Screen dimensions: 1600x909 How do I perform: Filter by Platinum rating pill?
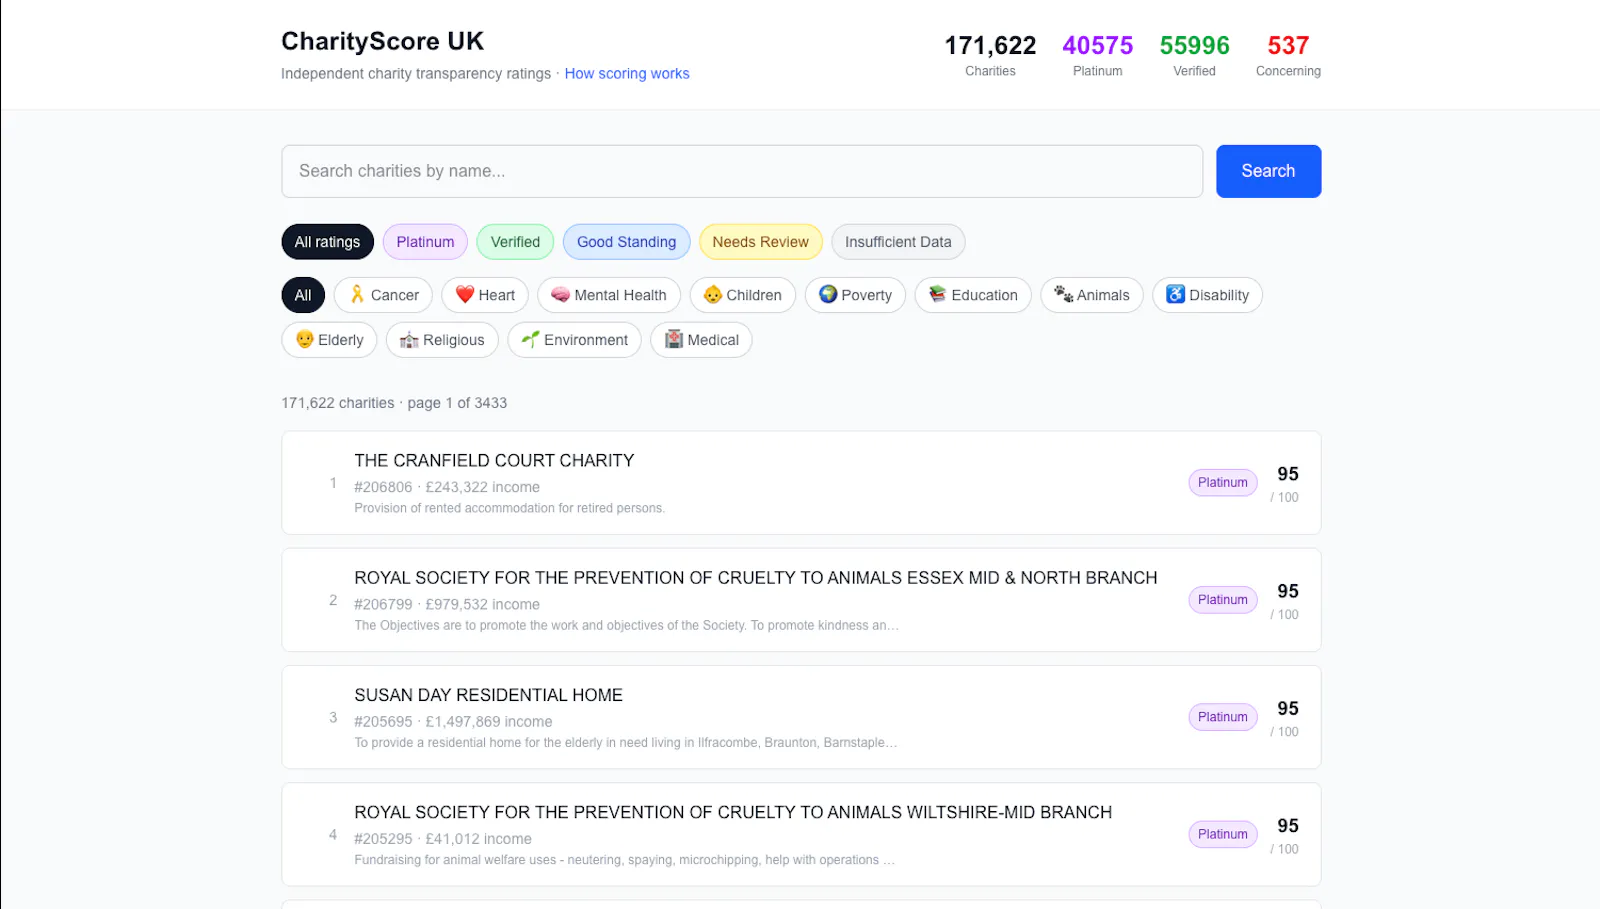coord(425,242)
